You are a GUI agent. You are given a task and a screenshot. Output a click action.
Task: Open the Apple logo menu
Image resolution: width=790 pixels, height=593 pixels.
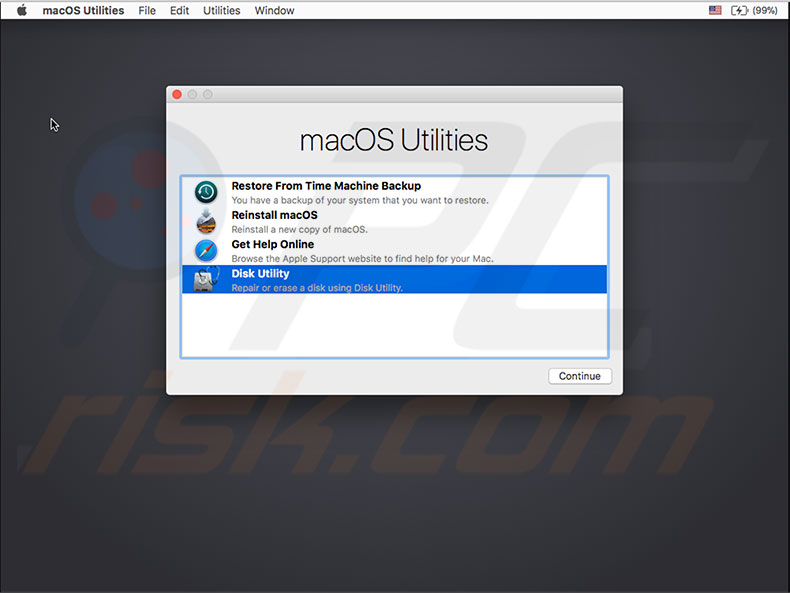pyautogui.click(x=22, y=10)
